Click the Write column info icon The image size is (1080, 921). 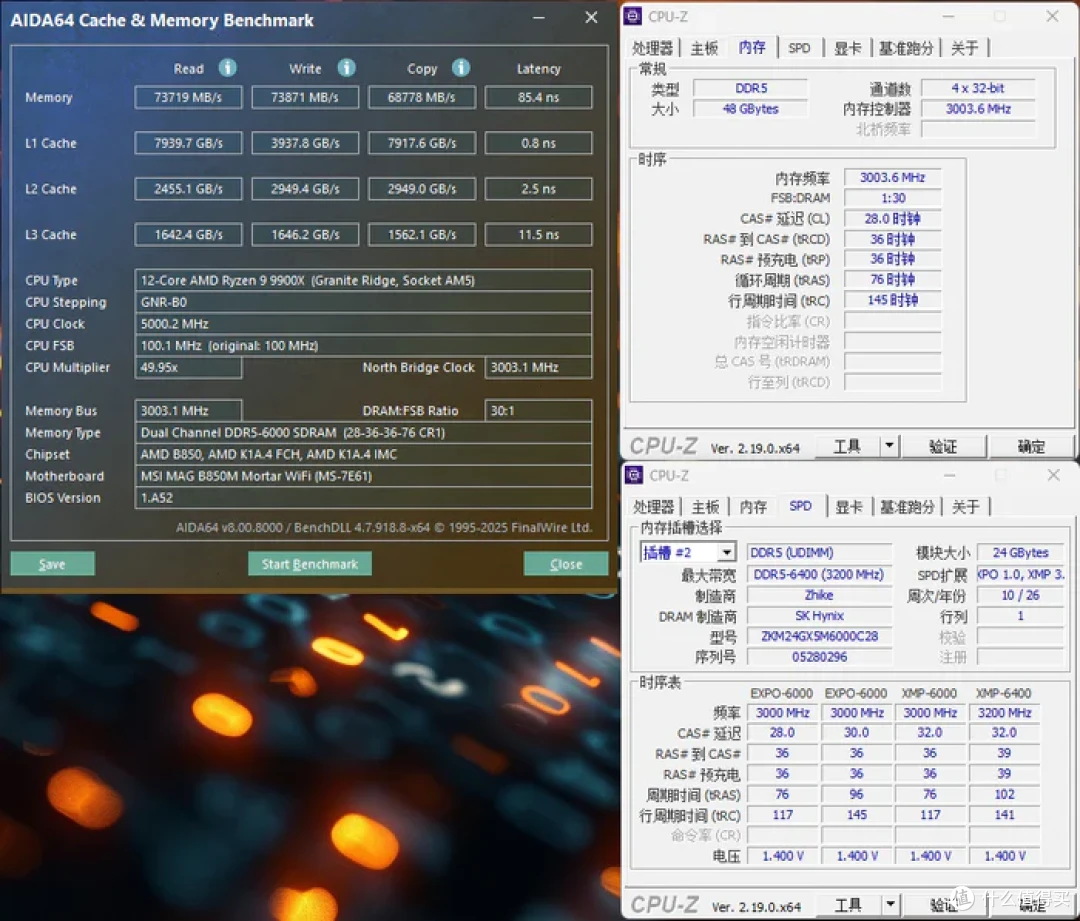click(346, 68)
